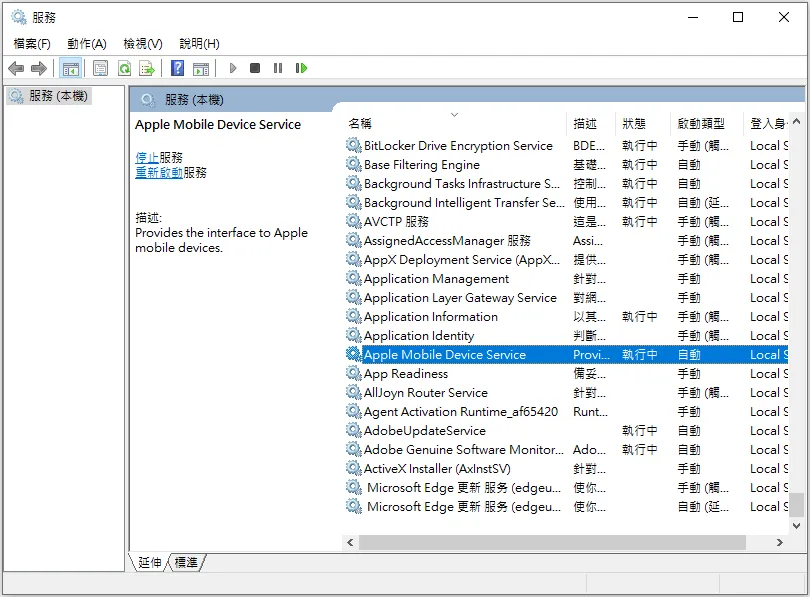
Task: Click gear icon of Base Filtering Engine
Action: click(354, 165)
